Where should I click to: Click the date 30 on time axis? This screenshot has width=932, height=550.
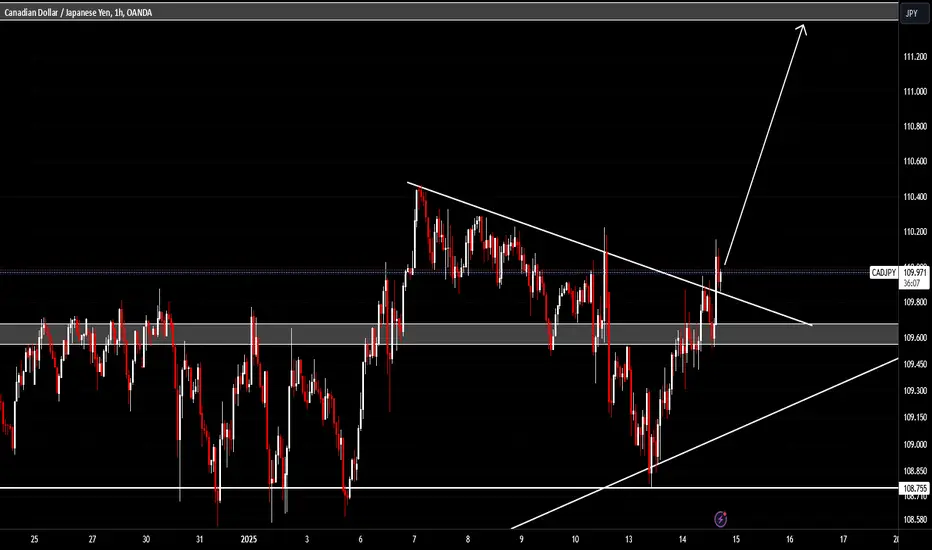(146, 539)
